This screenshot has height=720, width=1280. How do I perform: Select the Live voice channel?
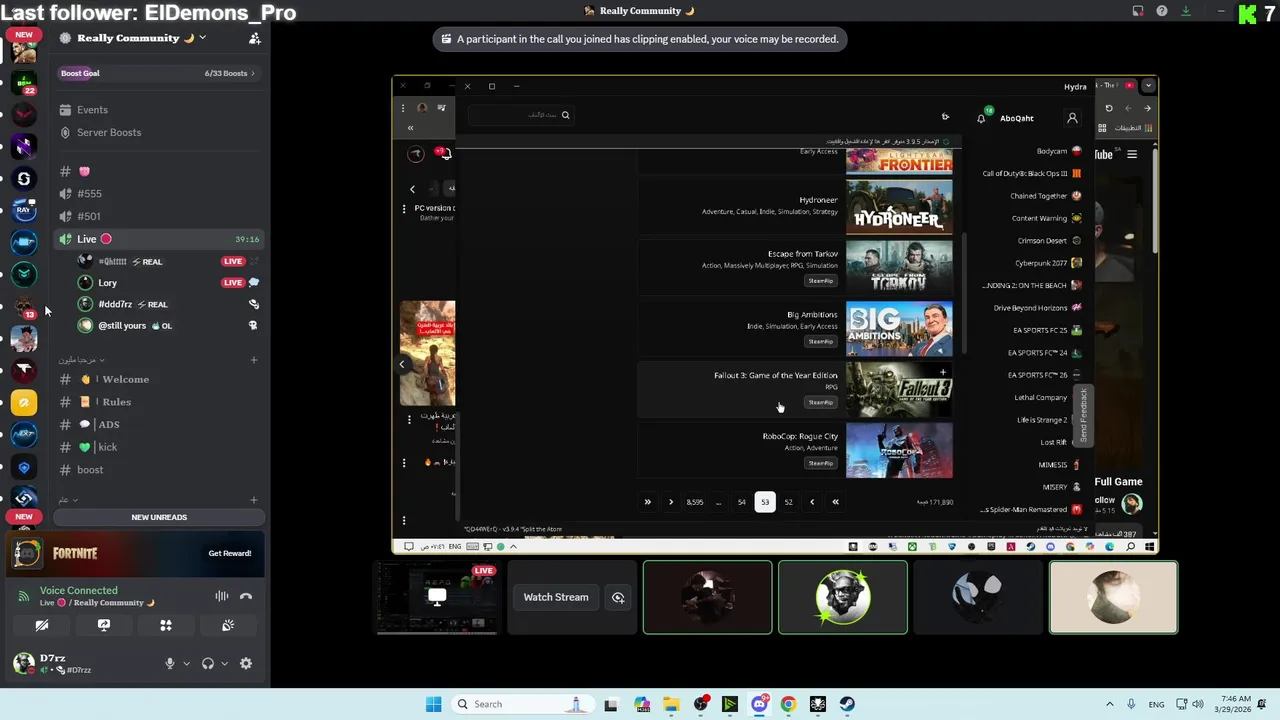(159, 239)
